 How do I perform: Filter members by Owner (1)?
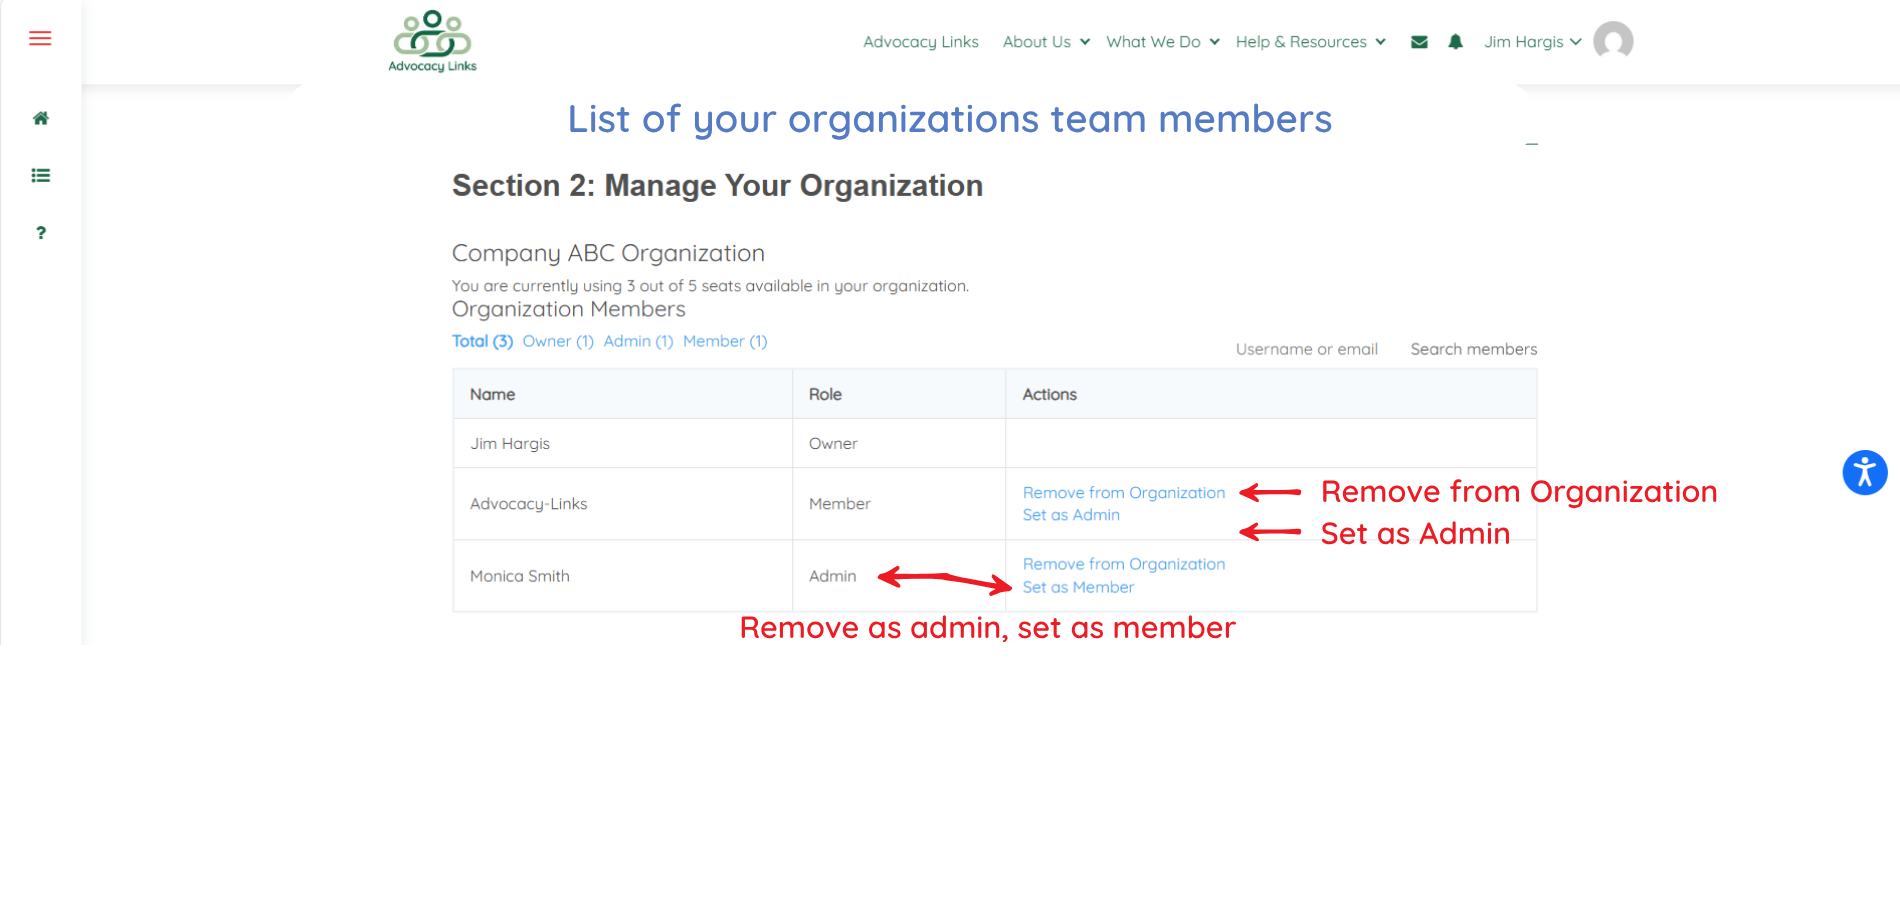tap(558, 341)
